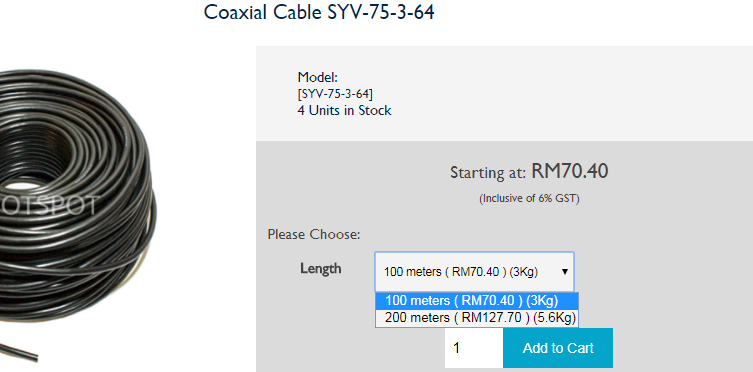
Task: Click the Starting at: label
Action: [488, 173]
